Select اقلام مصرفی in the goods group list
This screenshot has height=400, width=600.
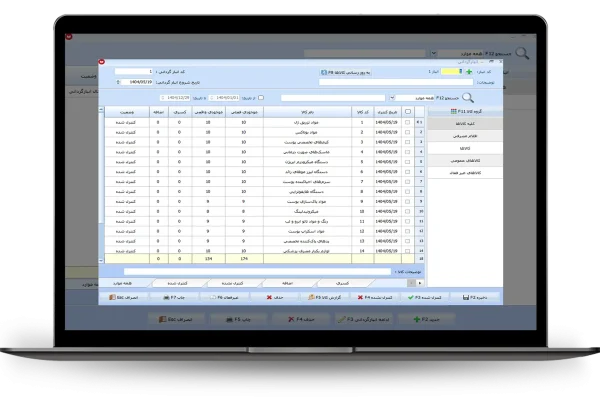(464, 135)
